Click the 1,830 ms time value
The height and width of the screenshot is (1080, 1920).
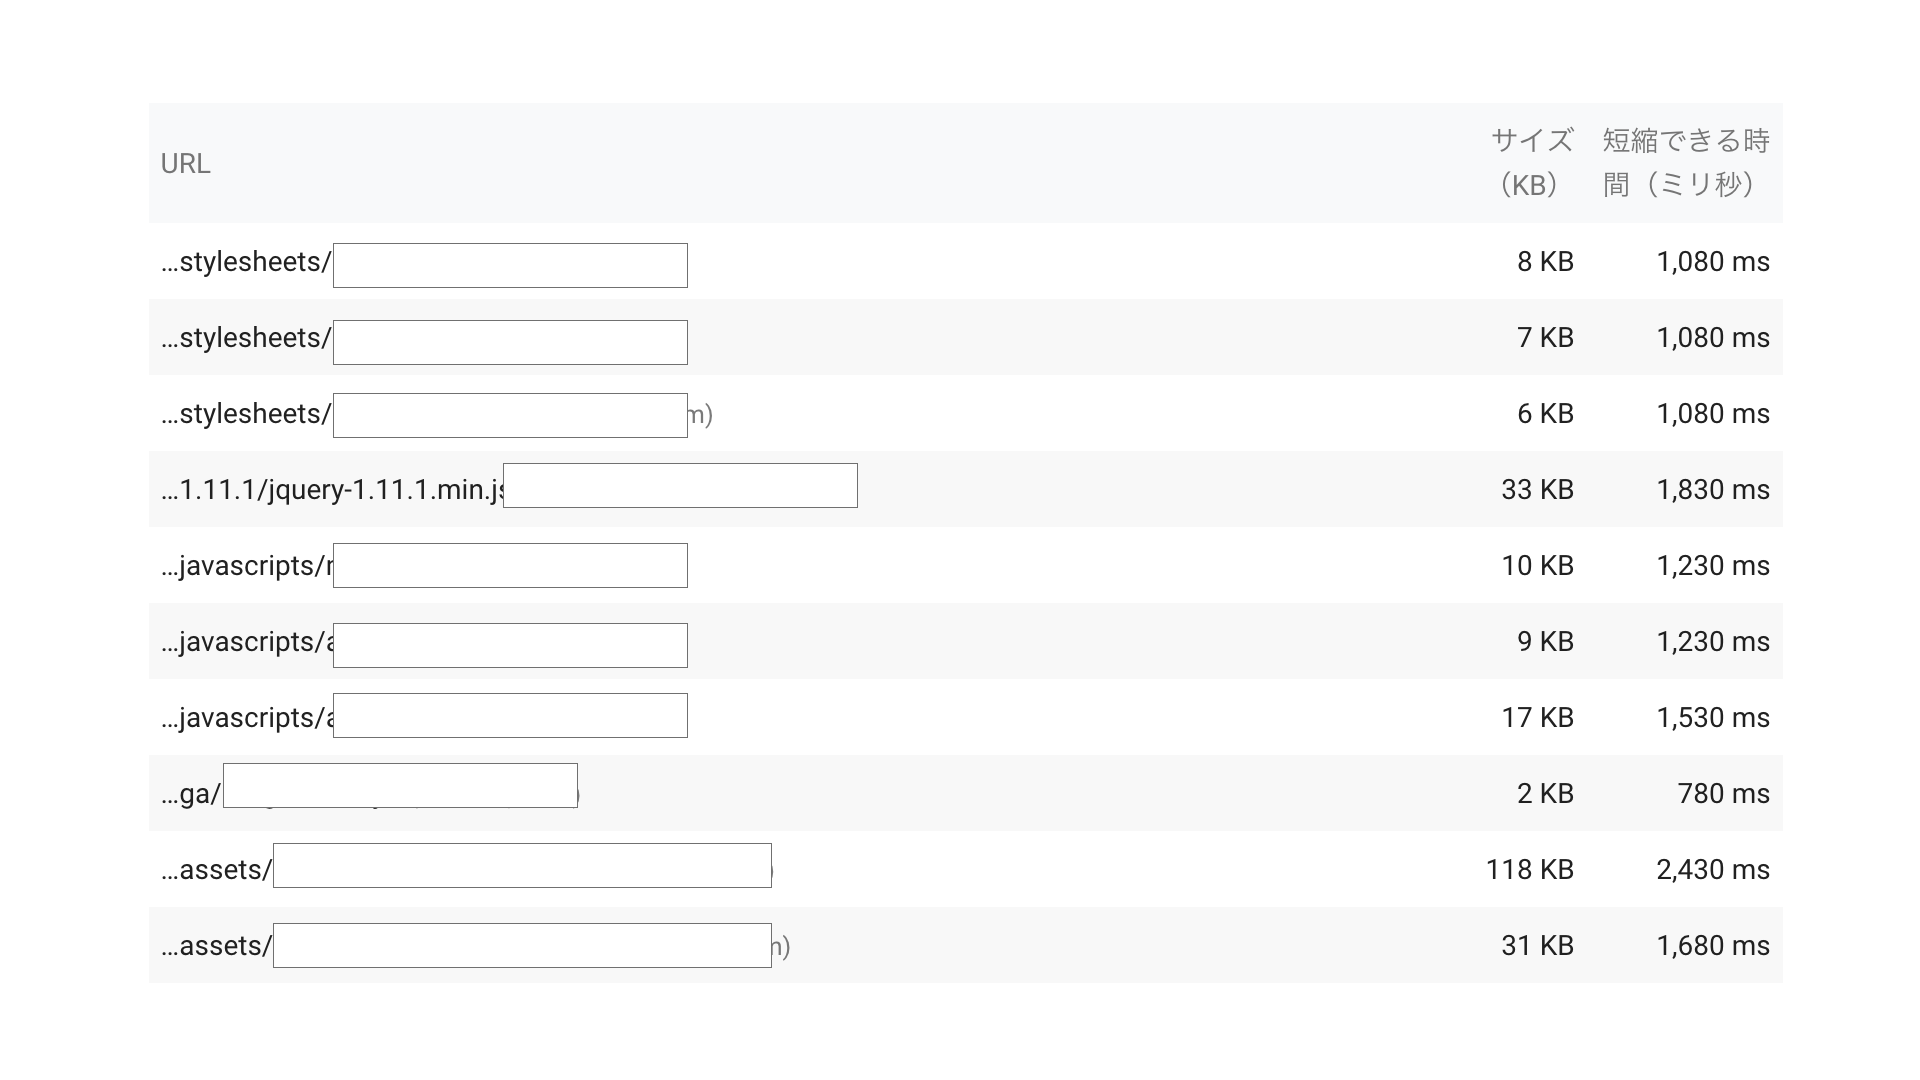pyautogui.click(x=1712, y=490)
